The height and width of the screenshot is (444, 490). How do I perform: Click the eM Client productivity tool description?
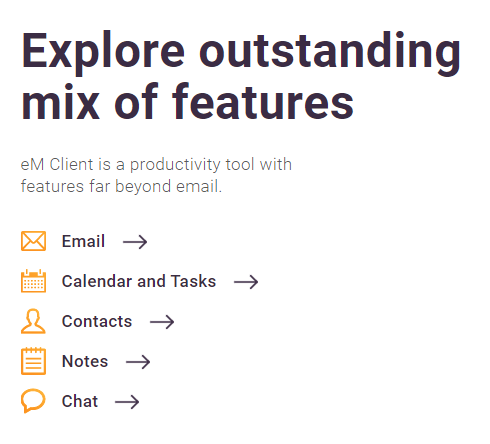(156, 175)
